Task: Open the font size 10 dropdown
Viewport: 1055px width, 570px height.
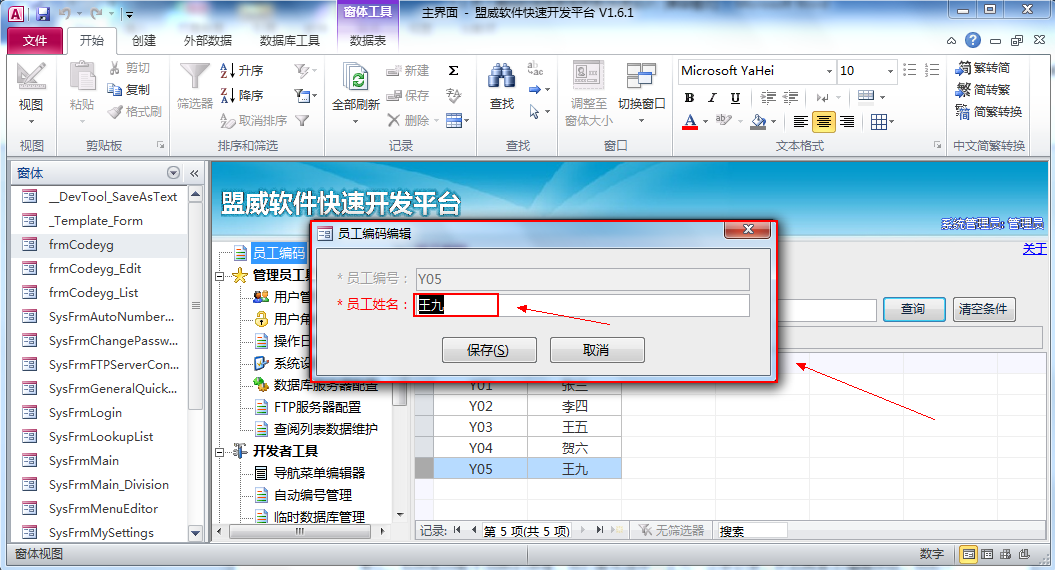Action: tap(890, 71)
